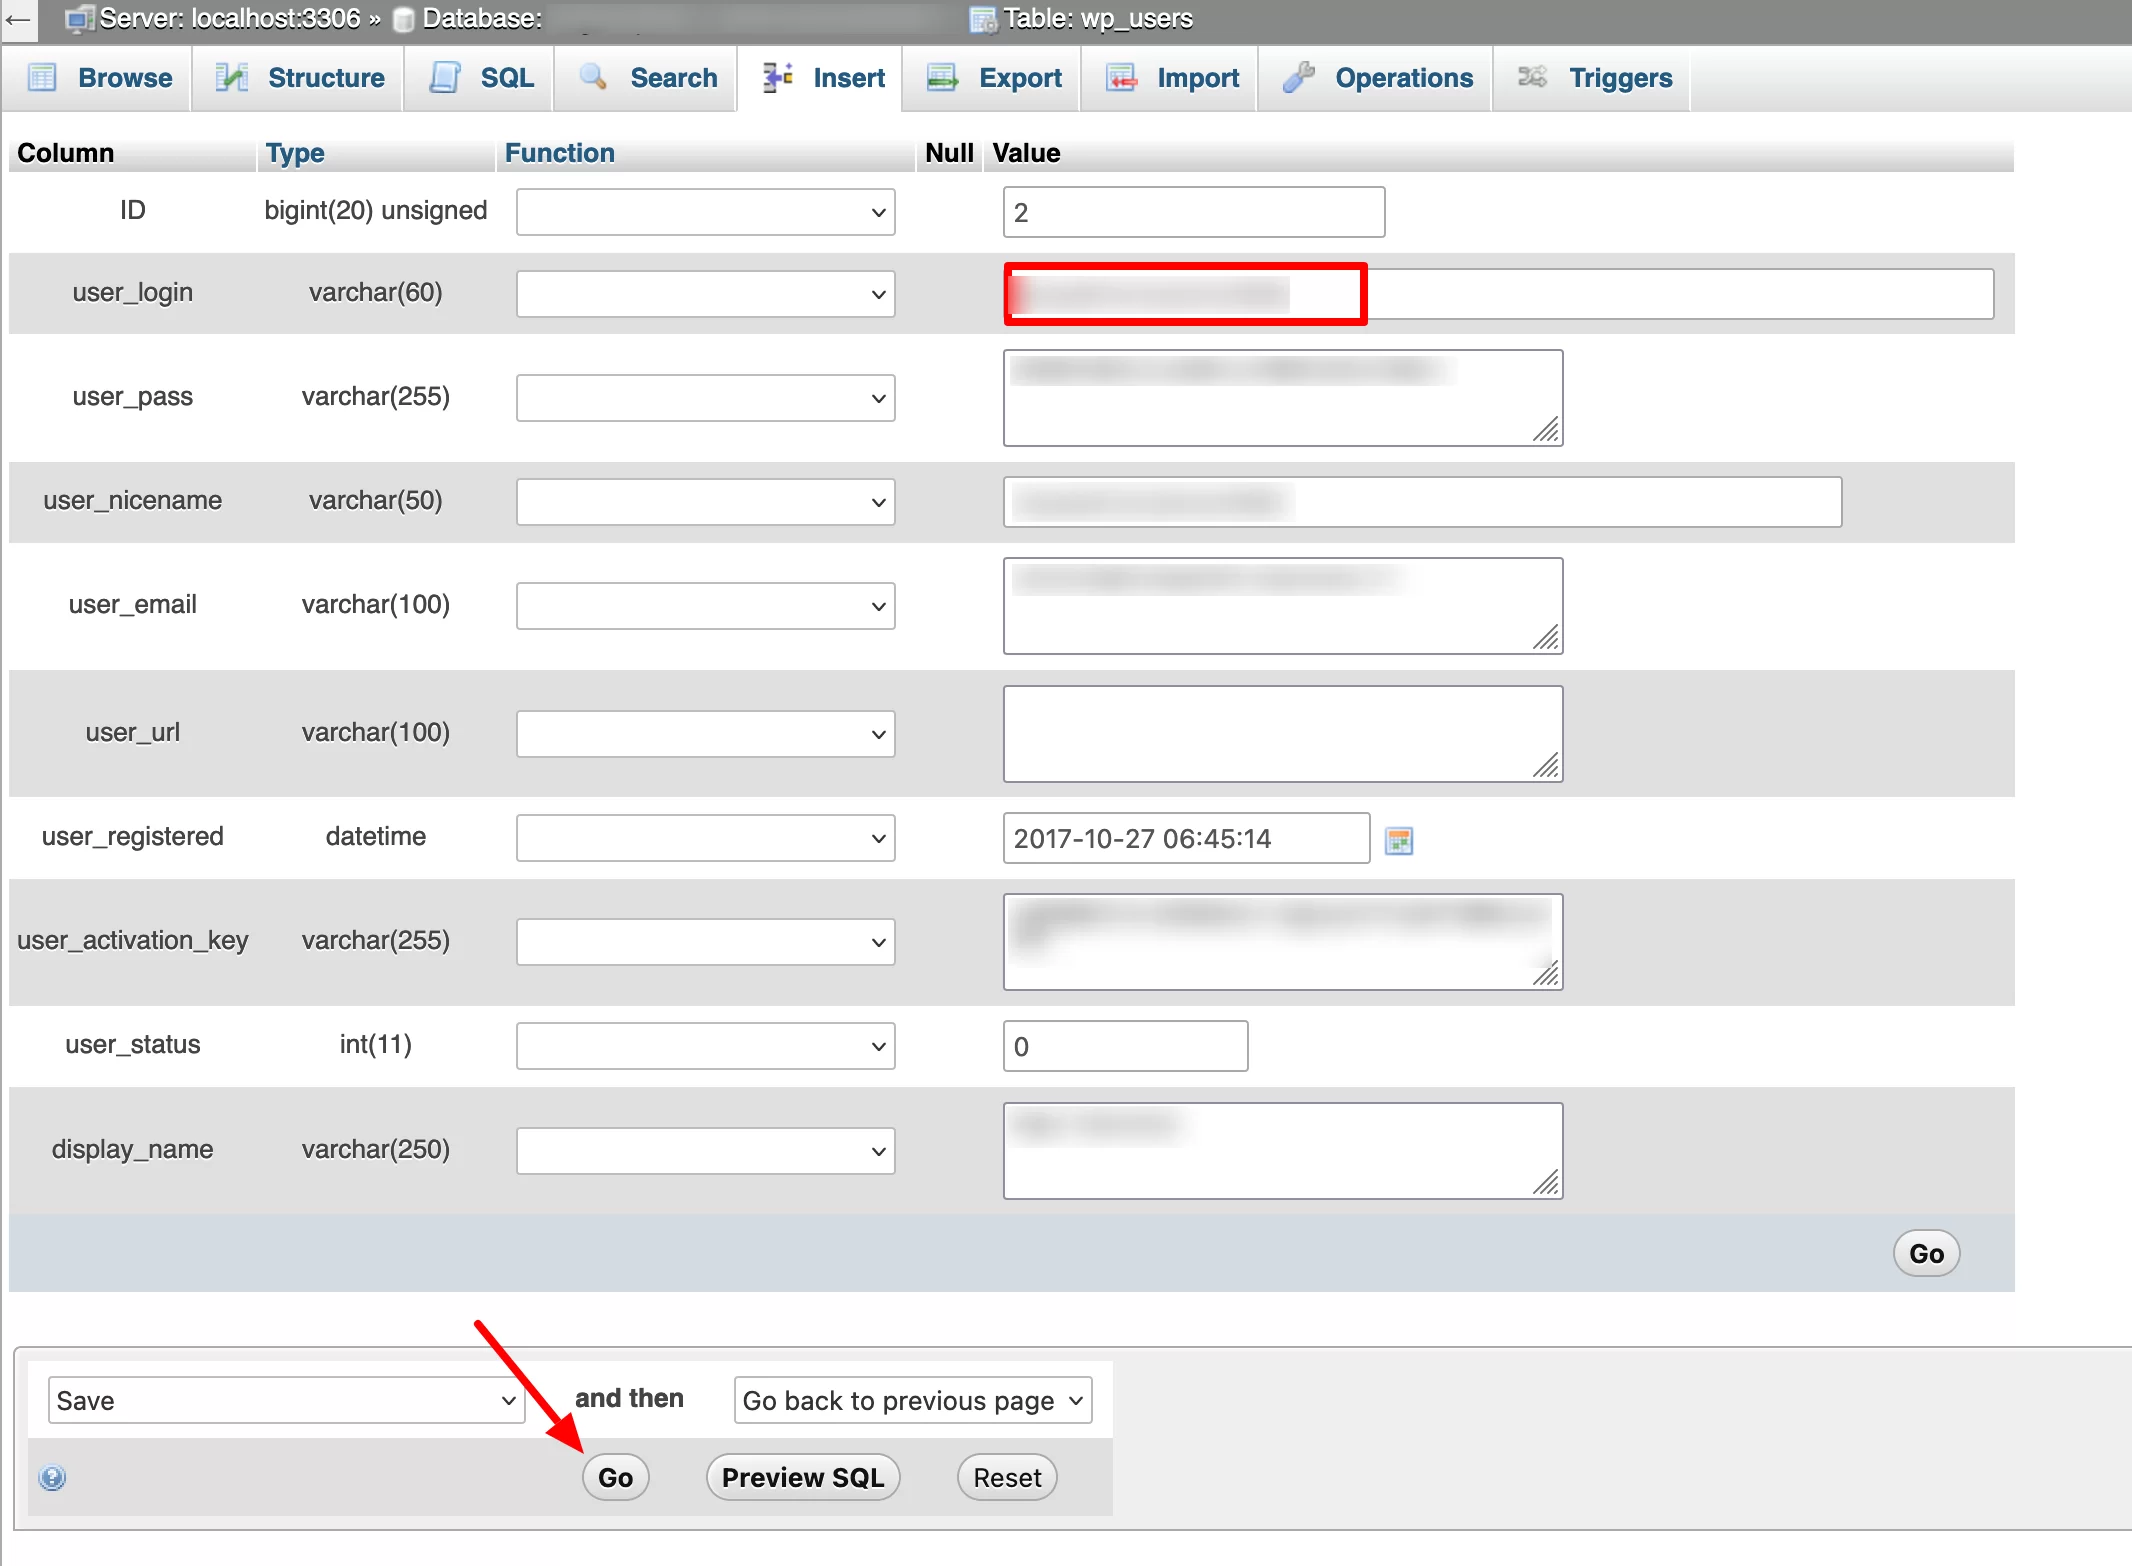The height and width of the screenshot is (1566, 2132).
Task: Click the Type column header link
Action: 296,153
